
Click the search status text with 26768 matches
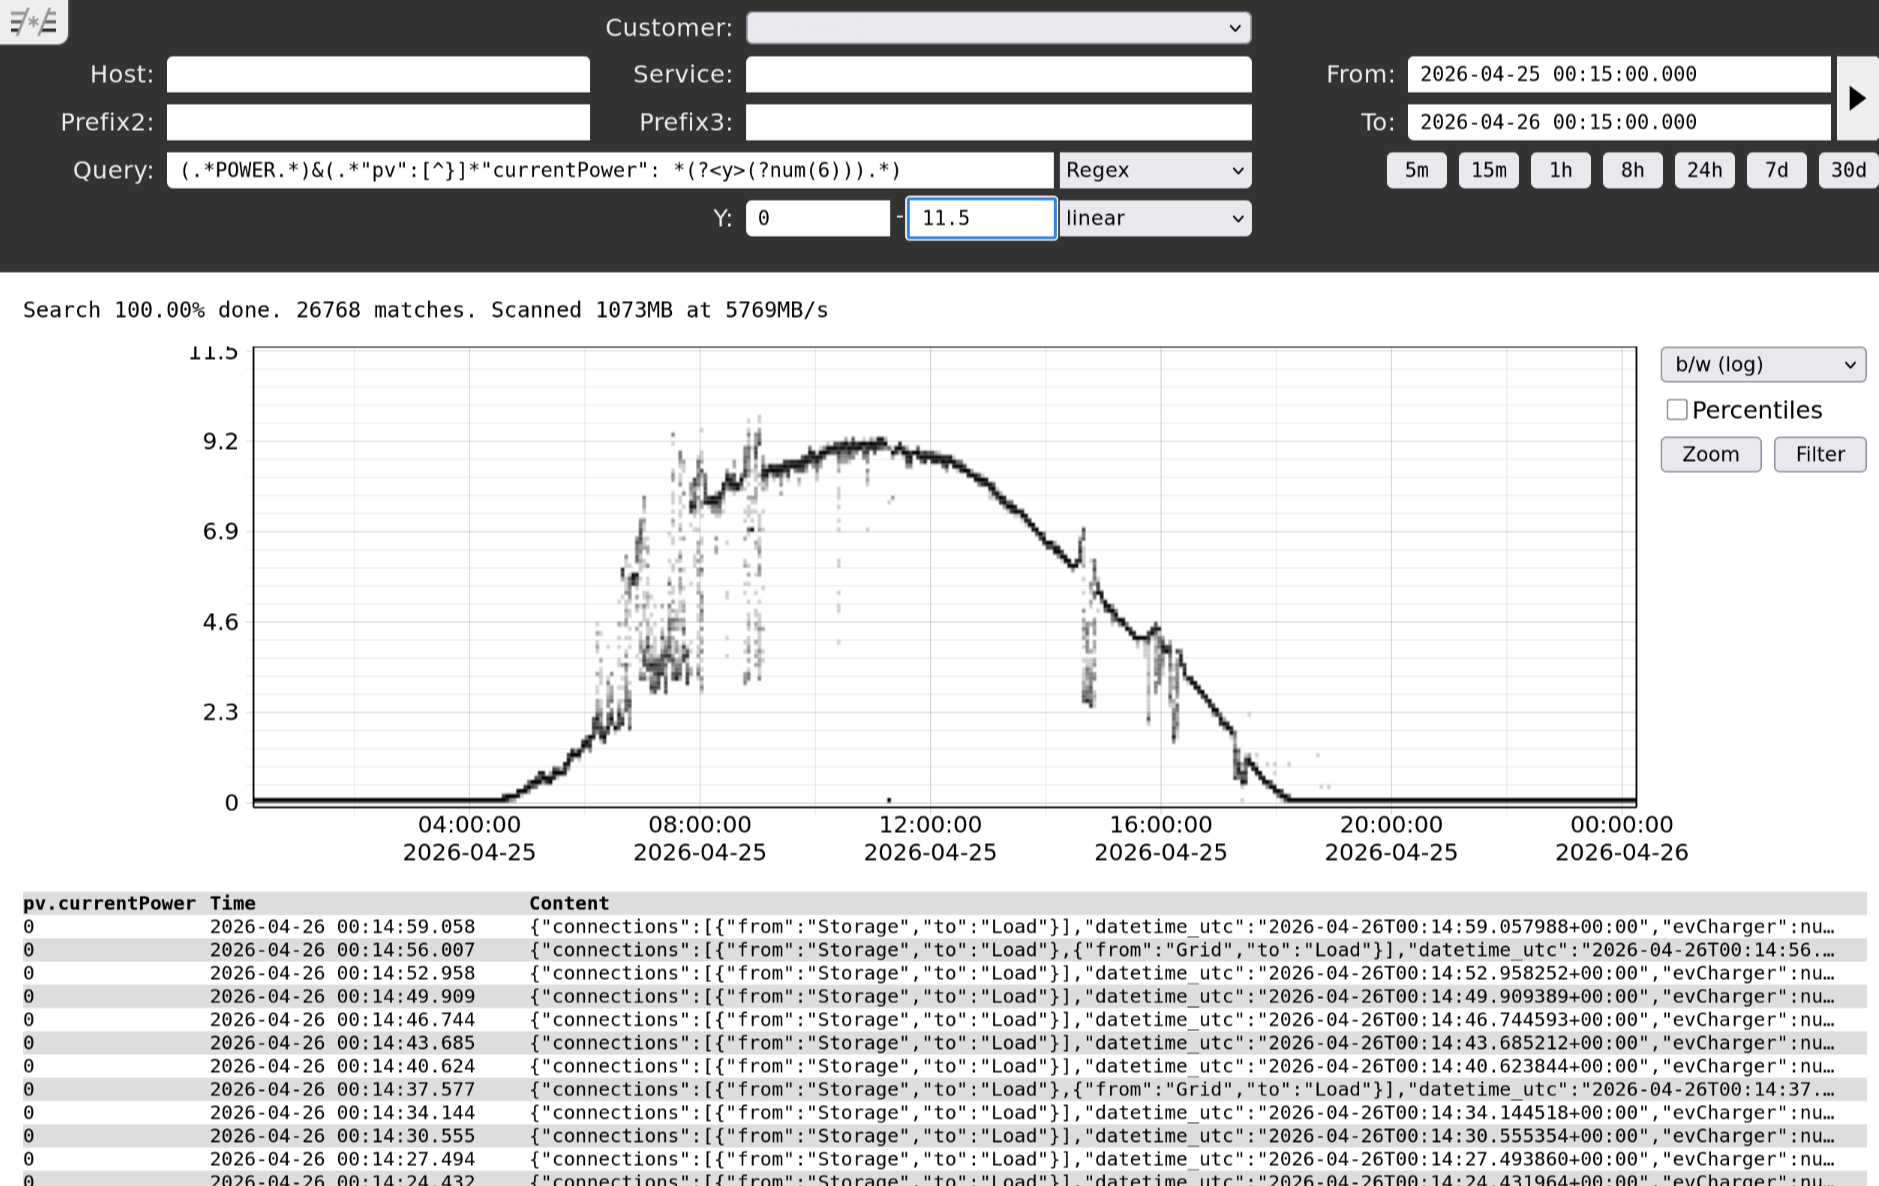(x=425, y=310)
